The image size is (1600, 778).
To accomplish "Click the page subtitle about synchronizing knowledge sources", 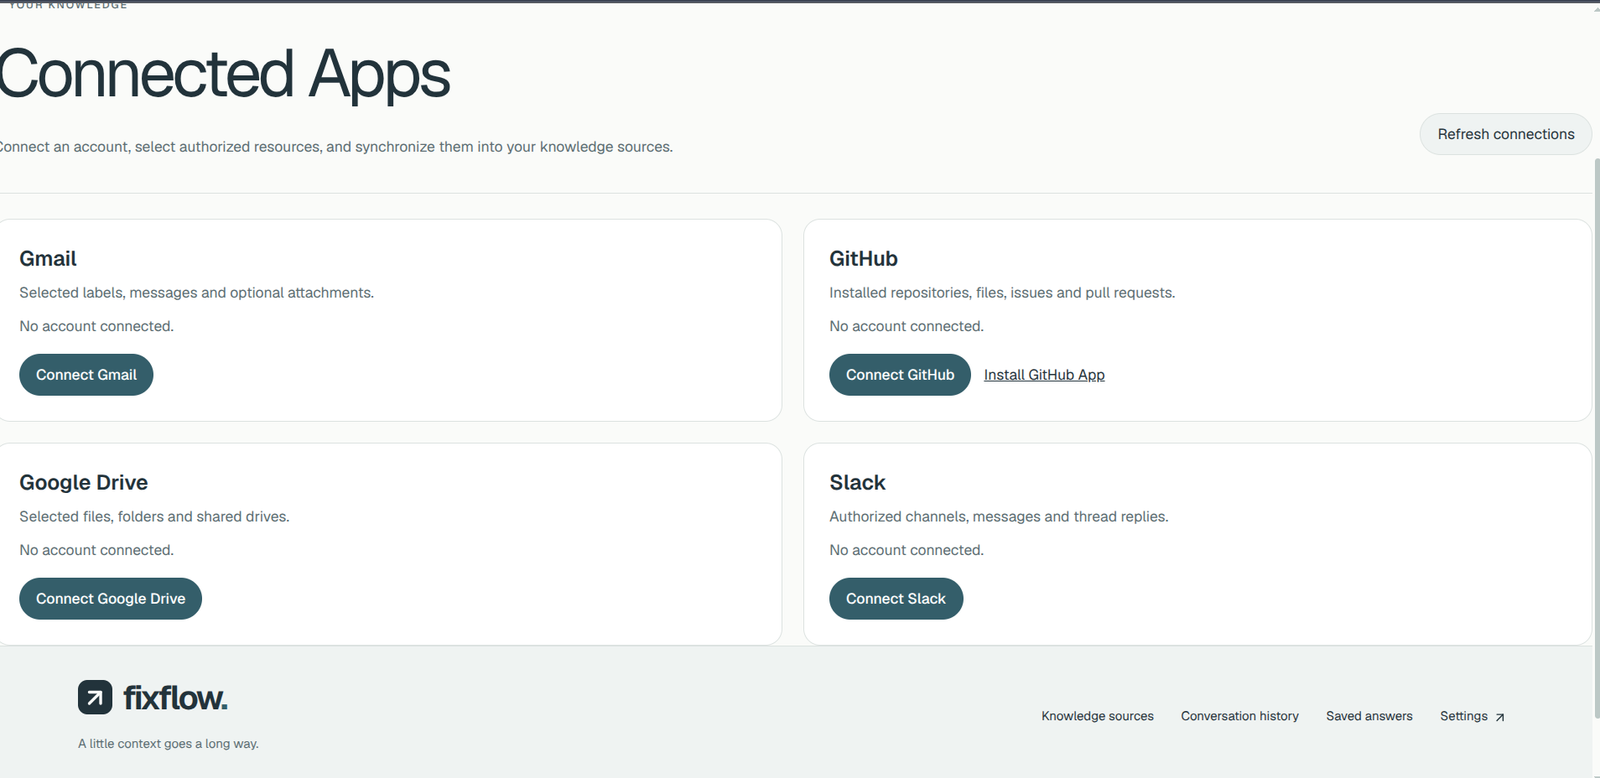I will (x=336, y=147).
